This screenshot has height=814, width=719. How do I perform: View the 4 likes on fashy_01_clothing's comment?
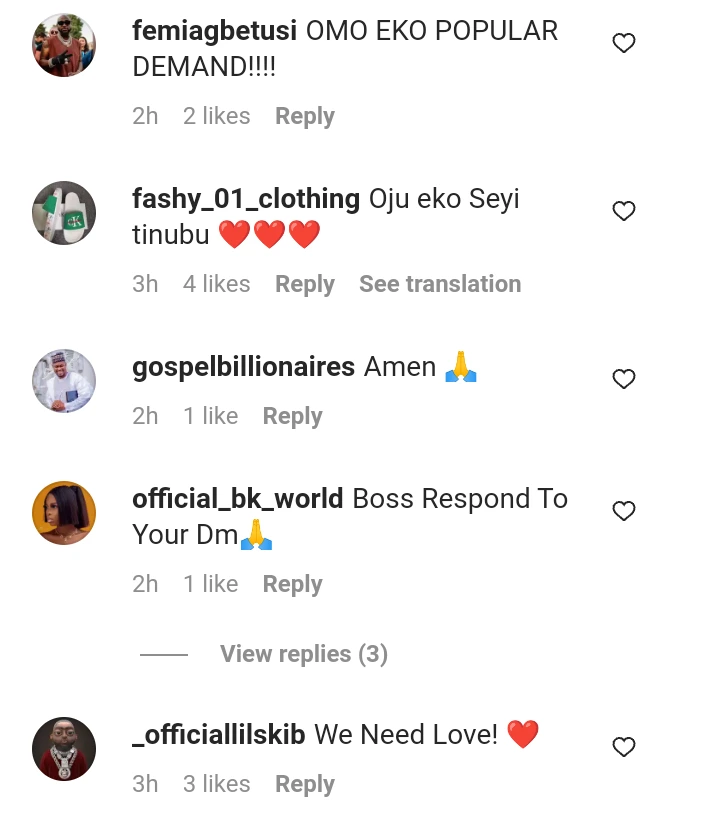click(x=216, y=284)
